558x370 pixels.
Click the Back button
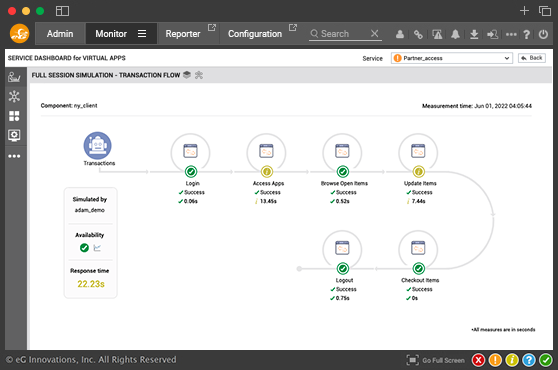[x=532, y=58]
